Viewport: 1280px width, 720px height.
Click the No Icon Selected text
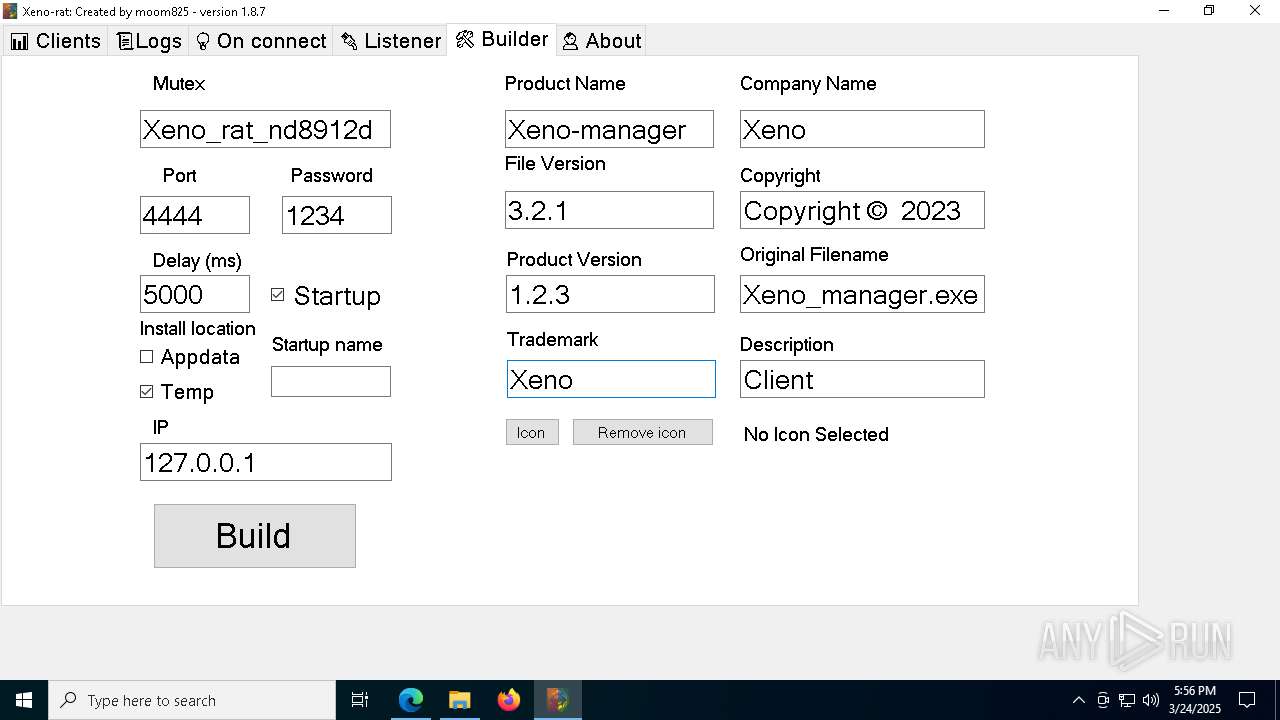click(816, 434)
